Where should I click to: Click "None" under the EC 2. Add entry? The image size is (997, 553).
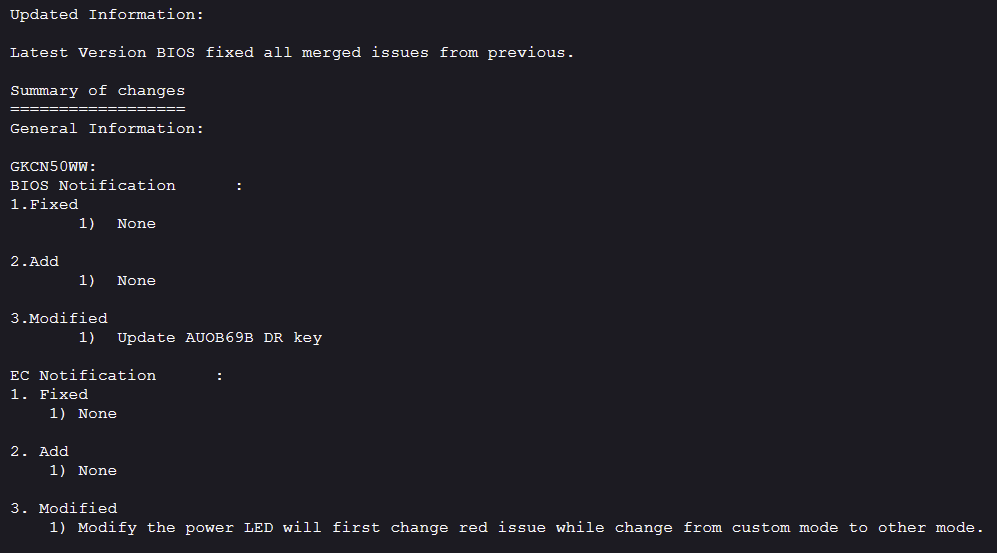coord(97,470)
